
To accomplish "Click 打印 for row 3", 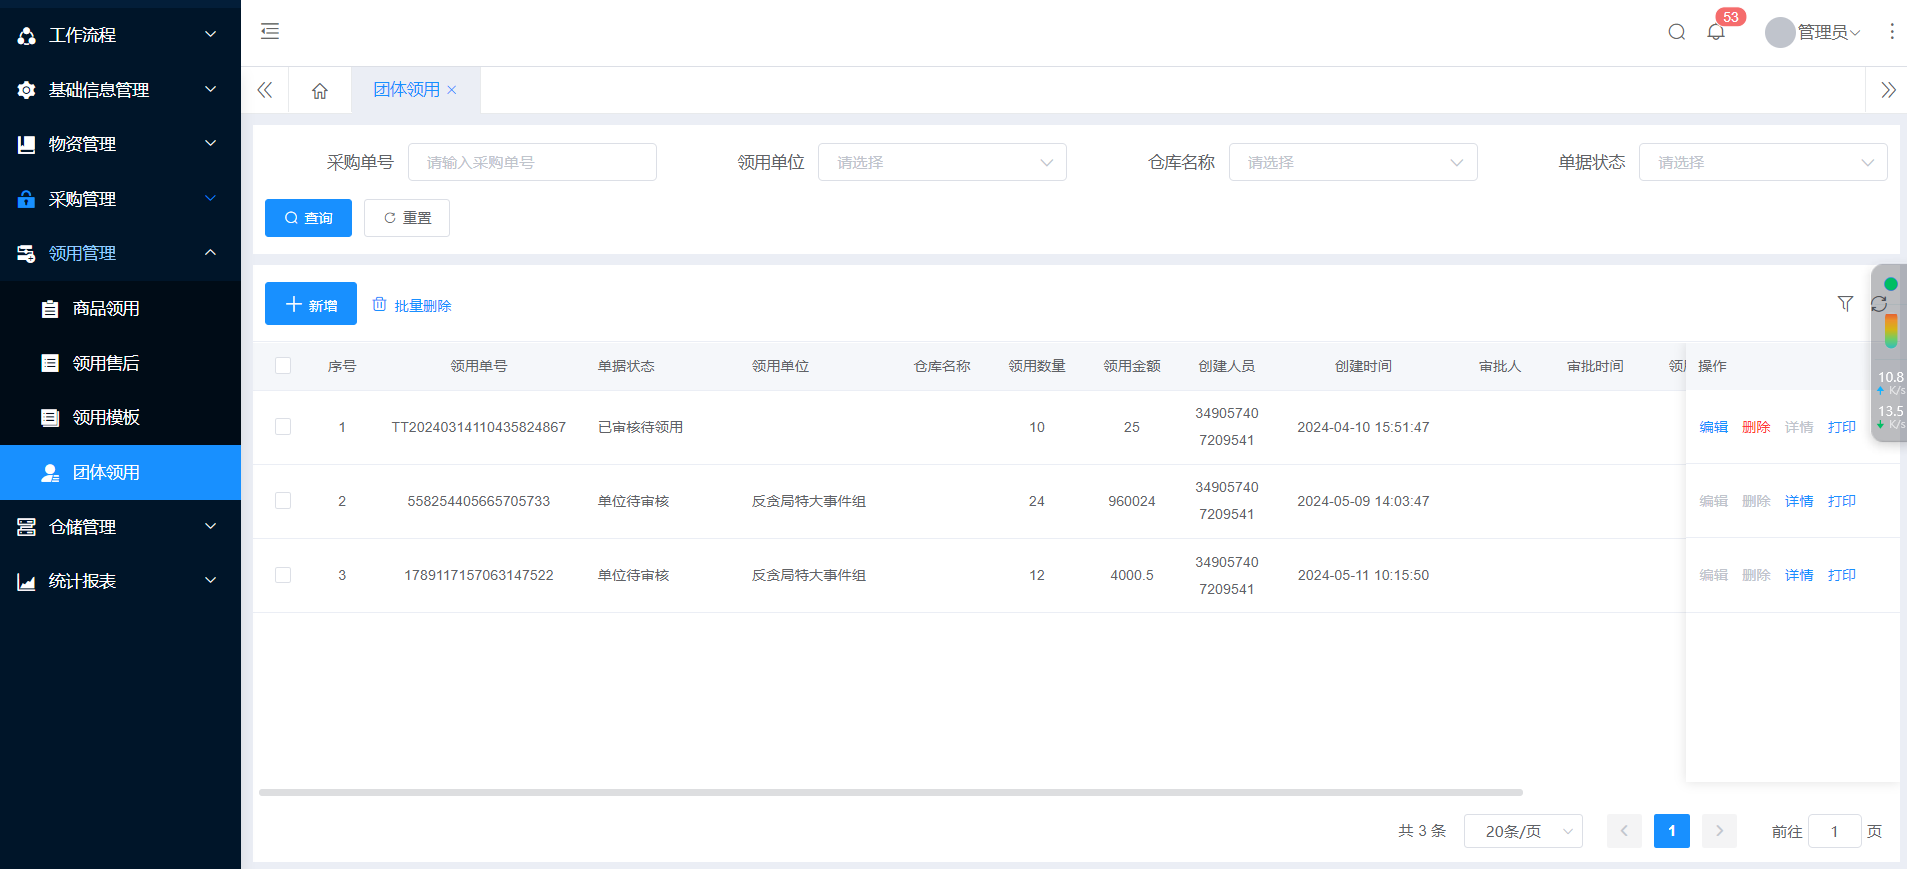I will 1842,575.
